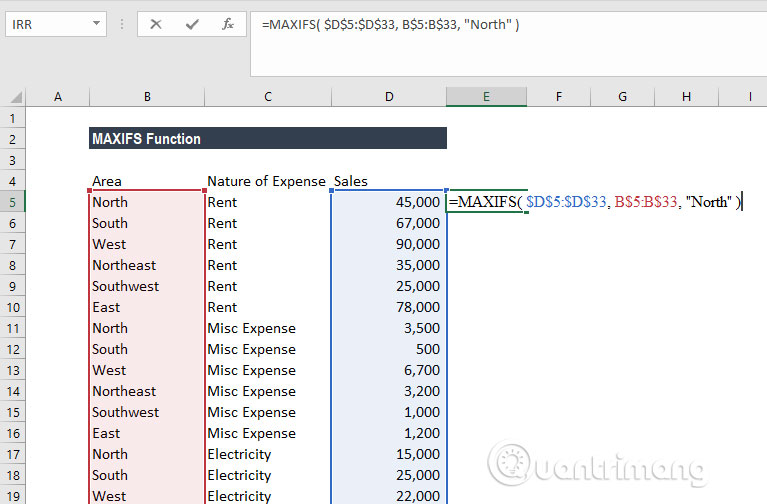
Task: Click Electricity in row 18
Action: click(239, 476)
